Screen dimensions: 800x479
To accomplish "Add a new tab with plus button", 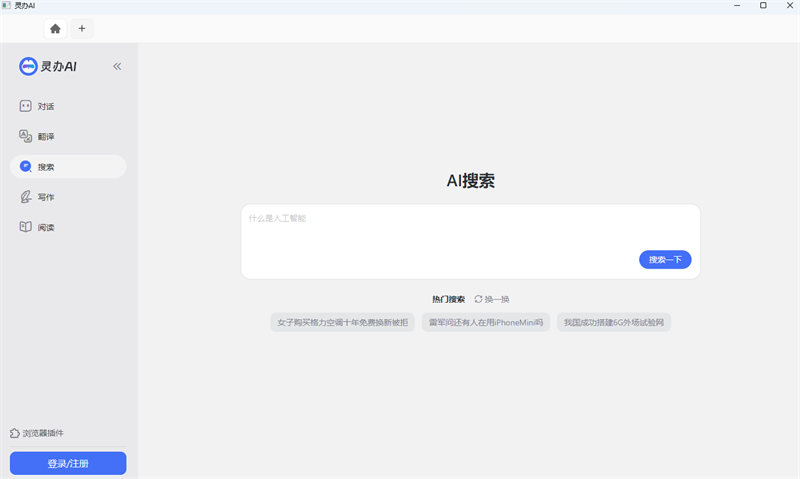I will (x=82, y=29).
